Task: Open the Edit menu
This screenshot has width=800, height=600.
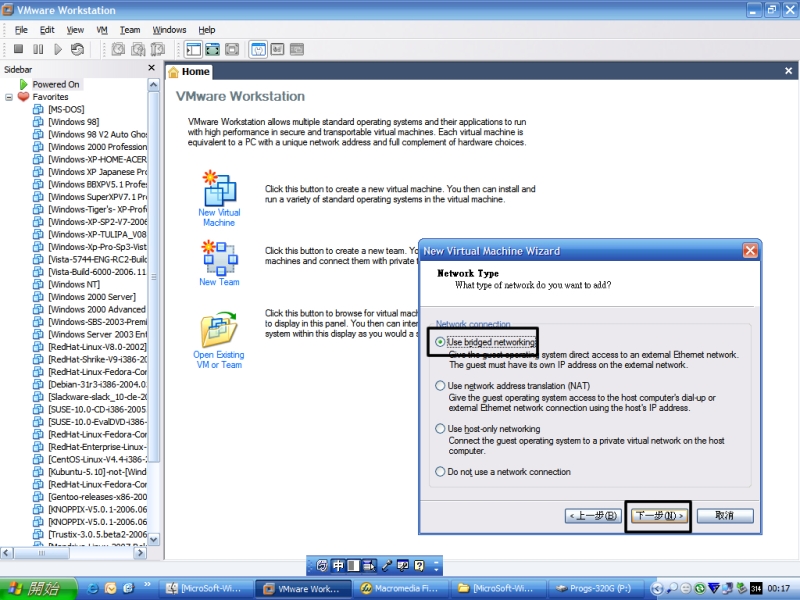Action: tap(47, 30)
